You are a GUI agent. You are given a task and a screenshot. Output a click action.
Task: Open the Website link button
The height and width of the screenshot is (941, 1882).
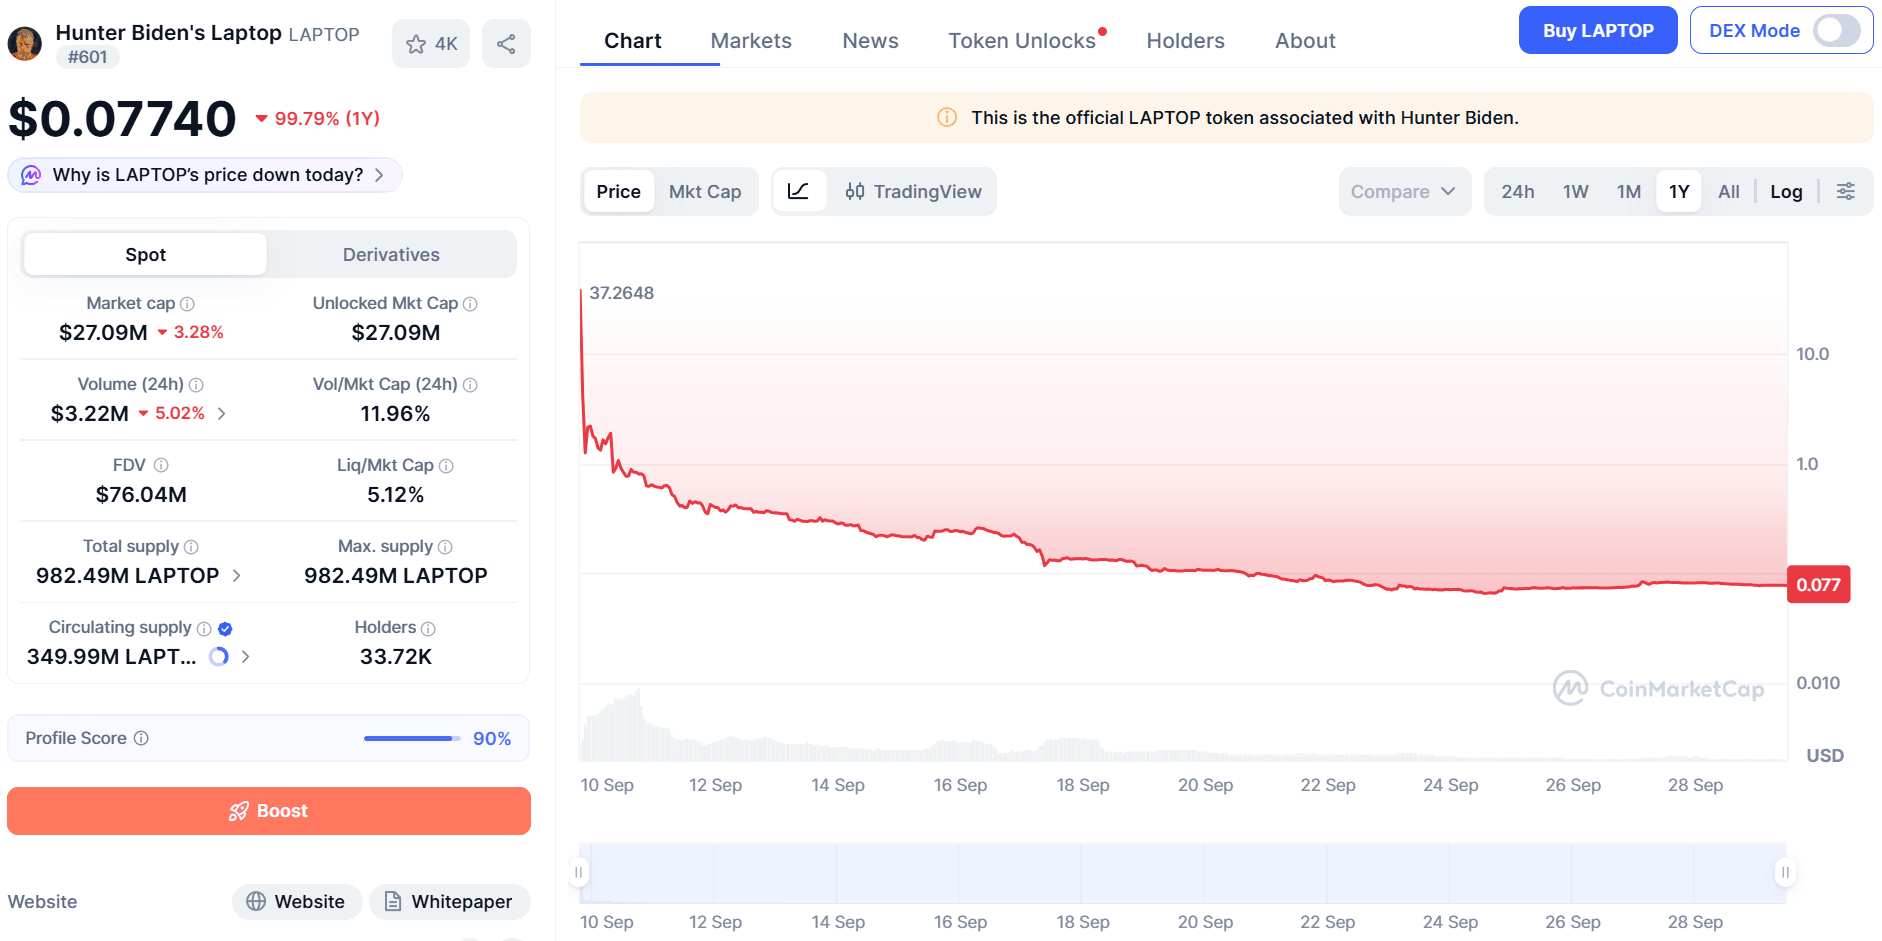(297, 902)
